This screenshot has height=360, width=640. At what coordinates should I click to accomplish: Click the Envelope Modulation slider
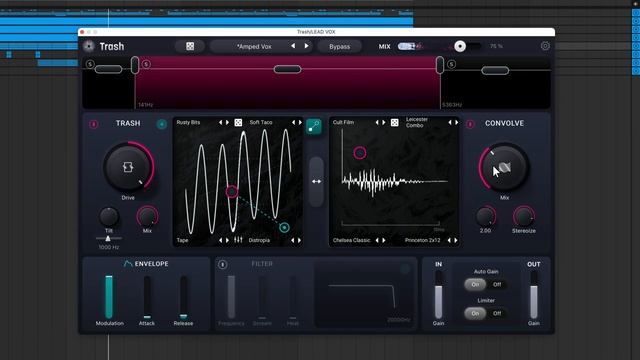pos(109,297)
